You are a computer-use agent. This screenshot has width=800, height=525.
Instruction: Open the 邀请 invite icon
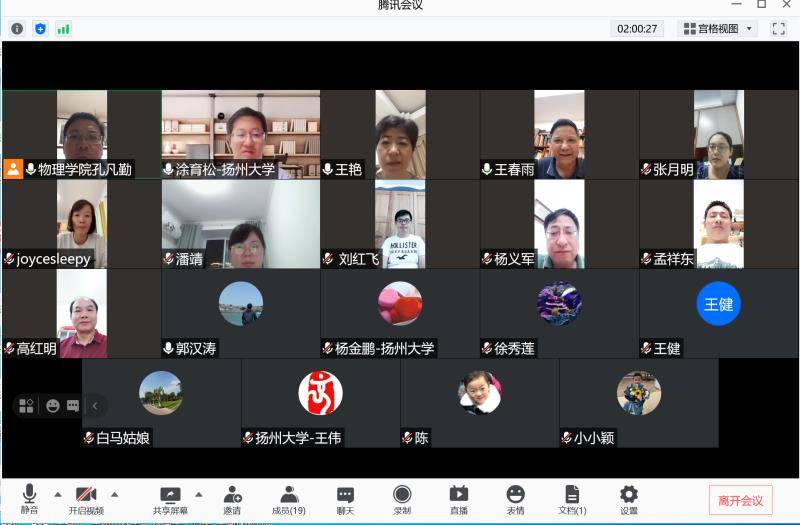(x=233, y=500)
